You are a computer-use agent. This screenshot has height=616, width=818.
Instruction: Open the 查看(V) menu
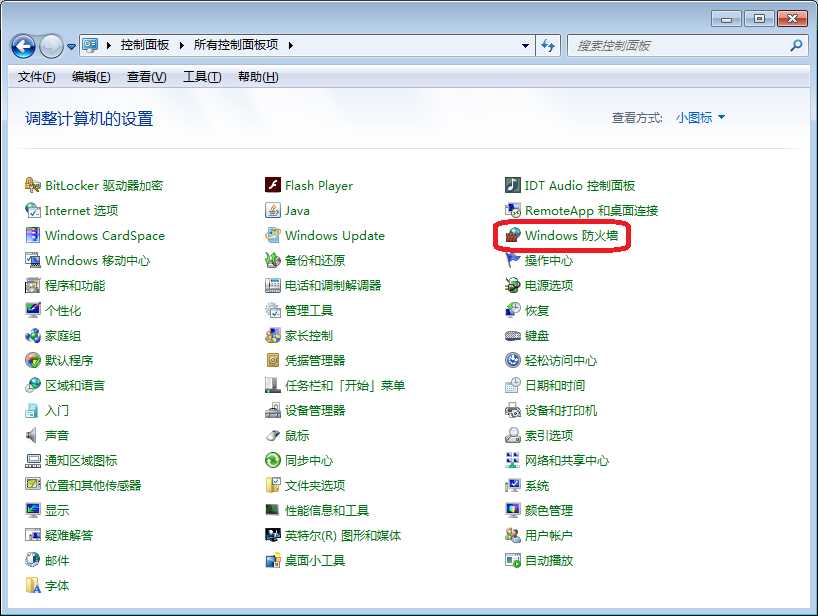coord(147,77)
